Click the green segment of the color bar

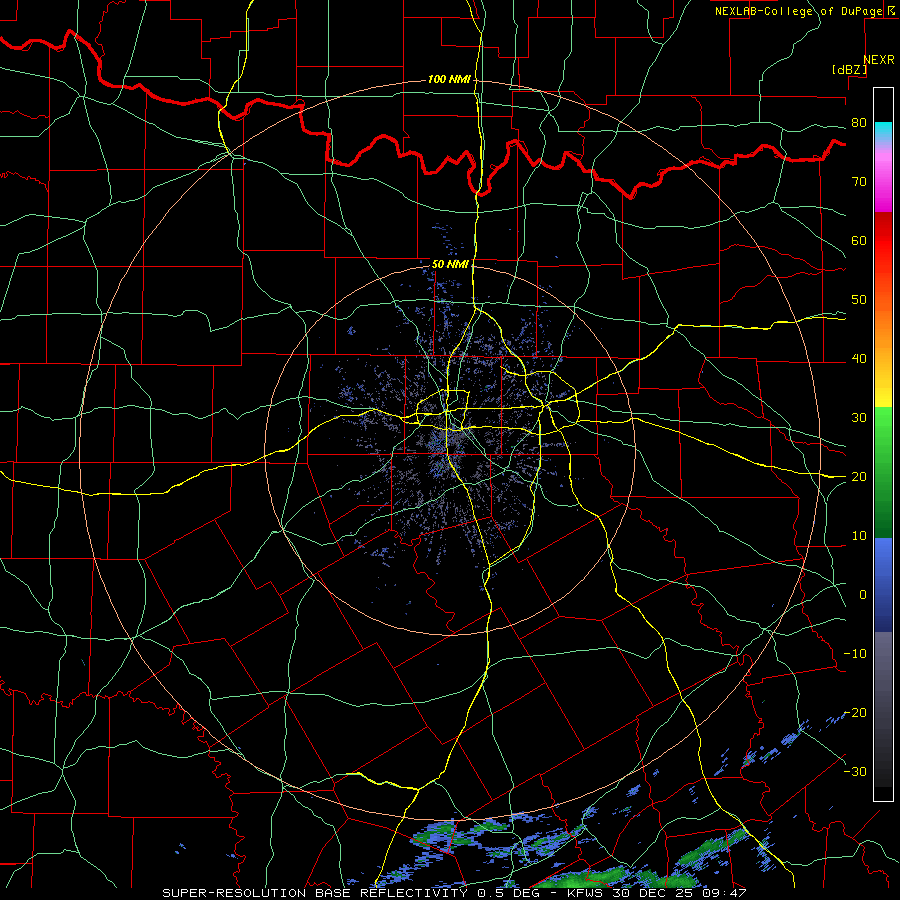pos(883,472)
